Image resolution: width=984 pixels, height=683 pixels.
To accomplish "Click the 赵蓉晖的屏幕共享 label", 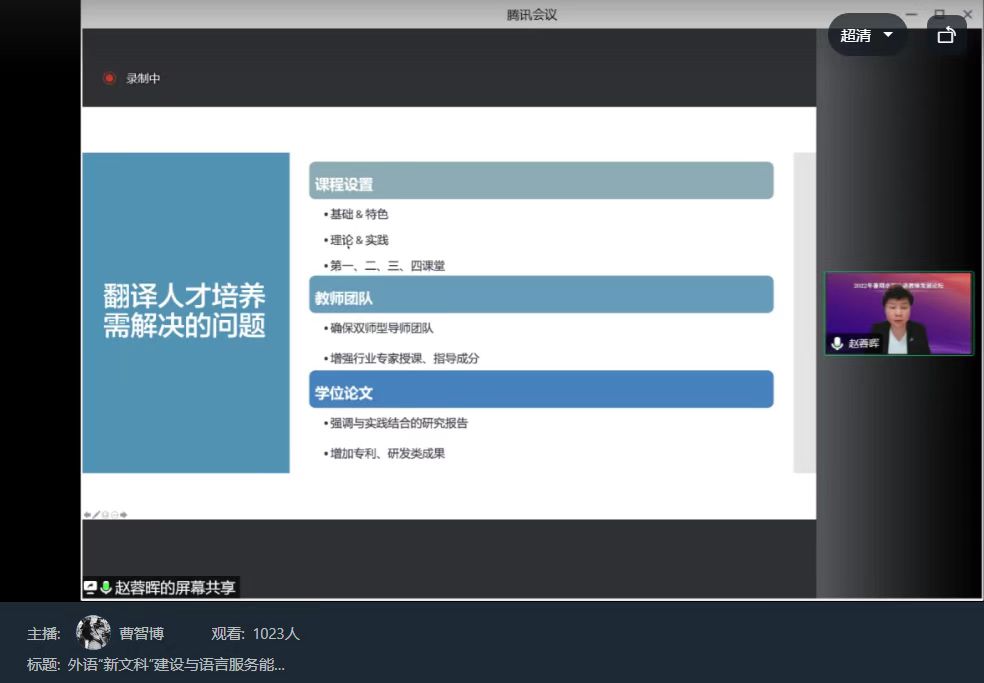I will pos(175,588).
